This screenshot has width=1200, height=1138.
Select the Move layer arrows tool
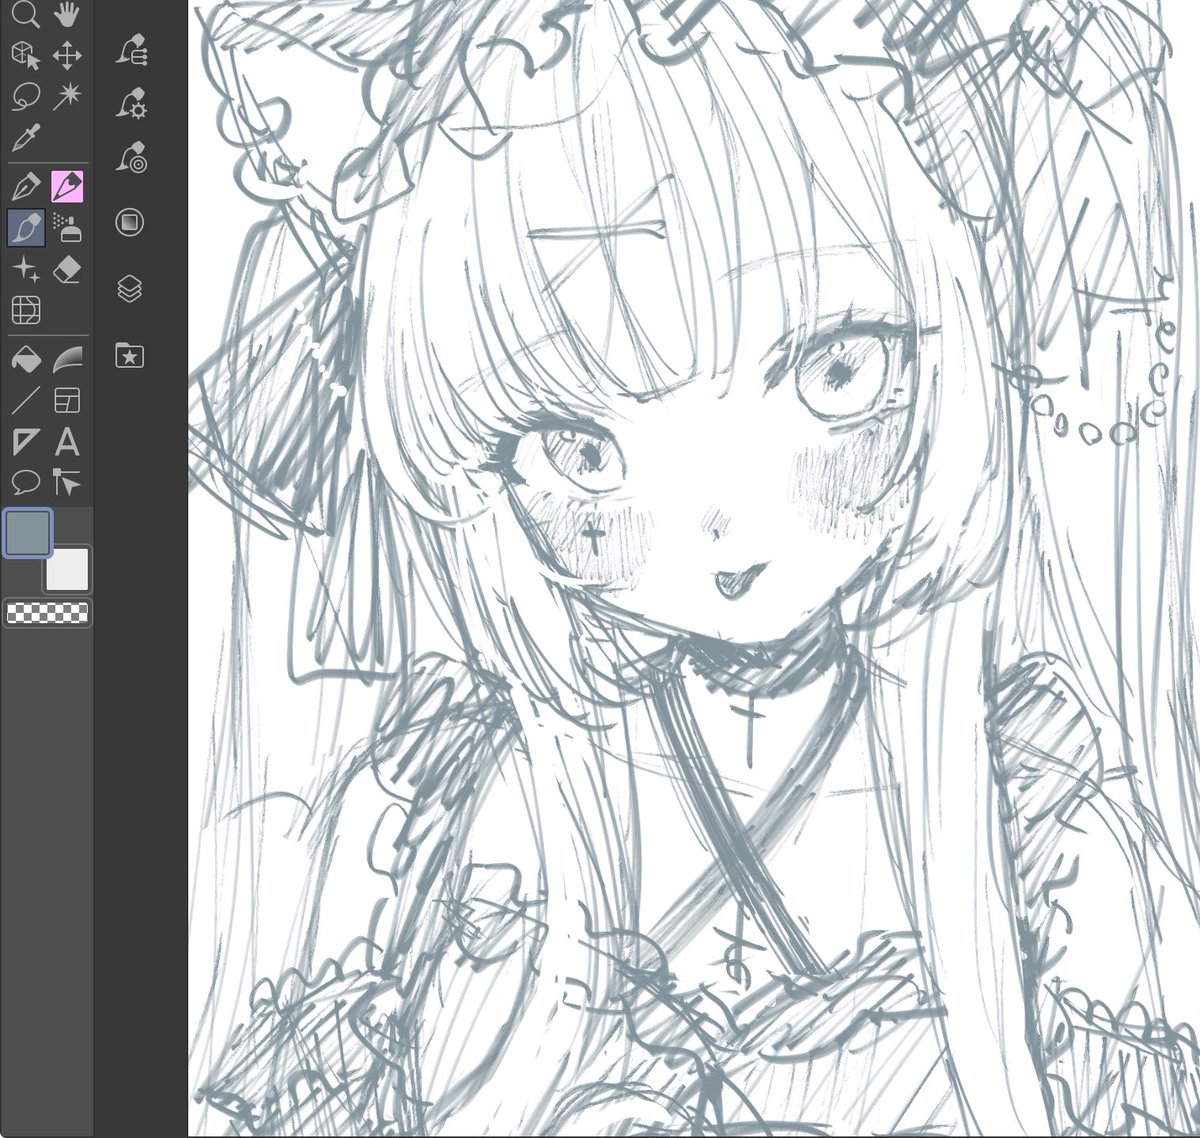67,55
